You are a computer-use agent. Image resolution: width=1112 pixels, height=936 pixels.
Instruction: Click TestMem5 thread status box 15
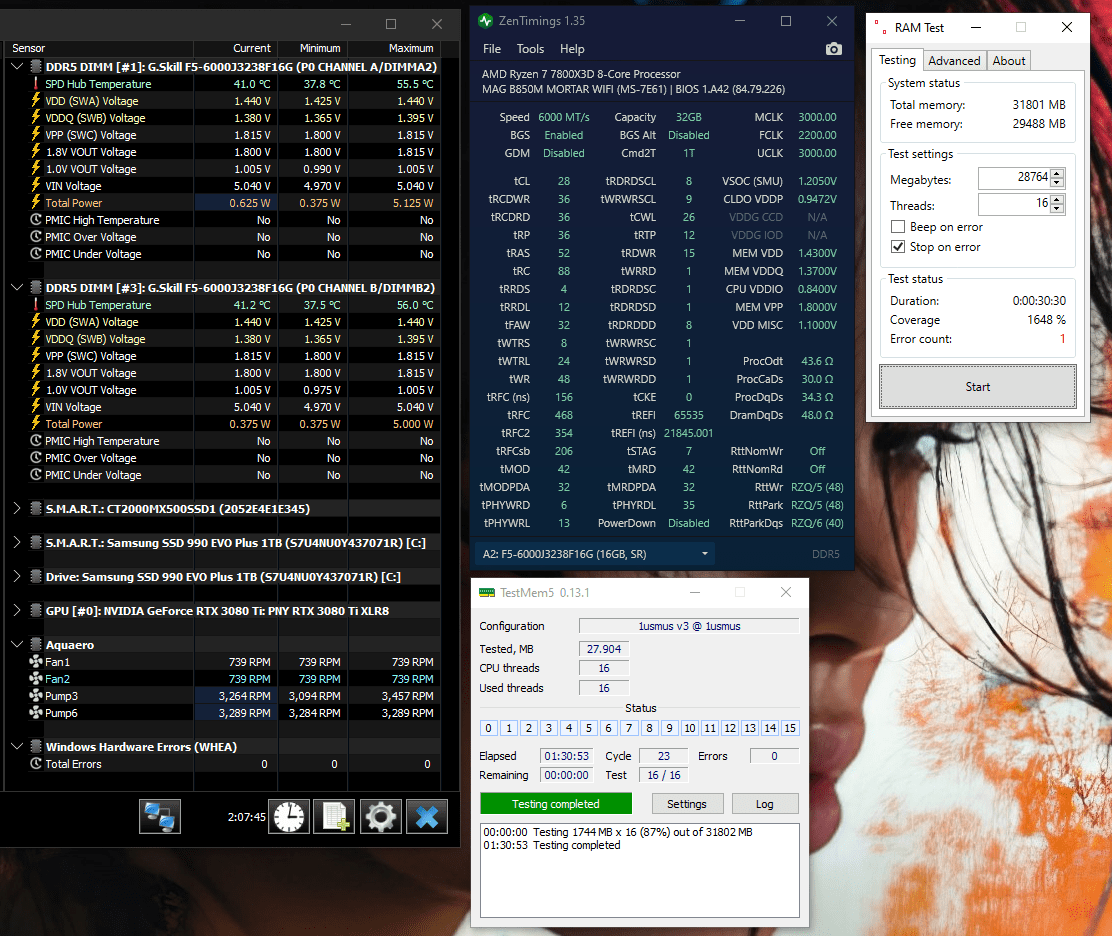(790, 728)
